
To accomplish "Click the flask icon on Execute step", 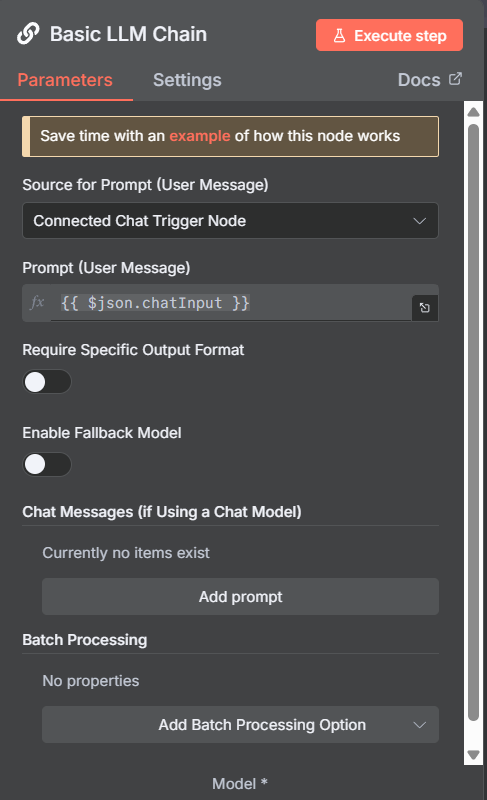I will [339, 36].
